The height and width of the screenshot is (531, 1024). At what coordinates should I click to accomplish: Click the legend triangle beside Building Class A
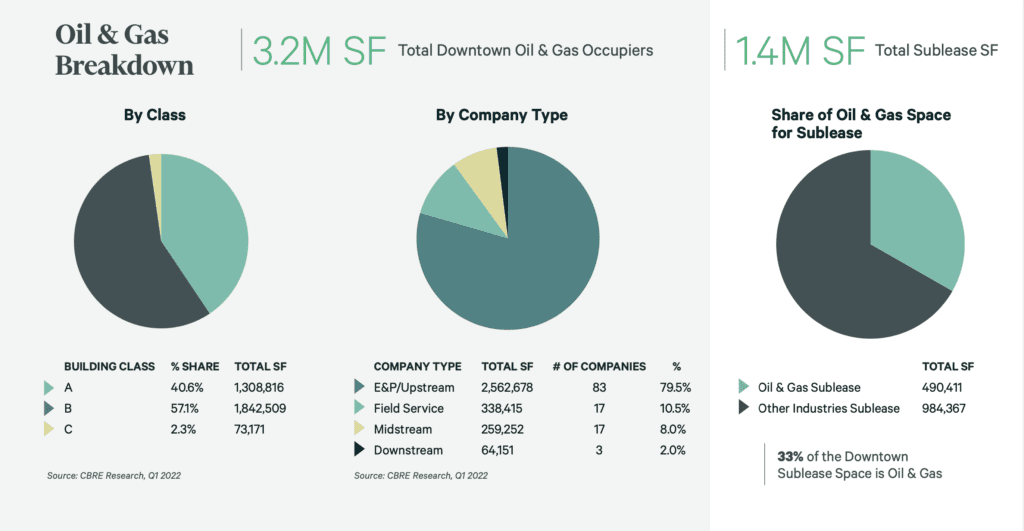[x=49, y=388]
